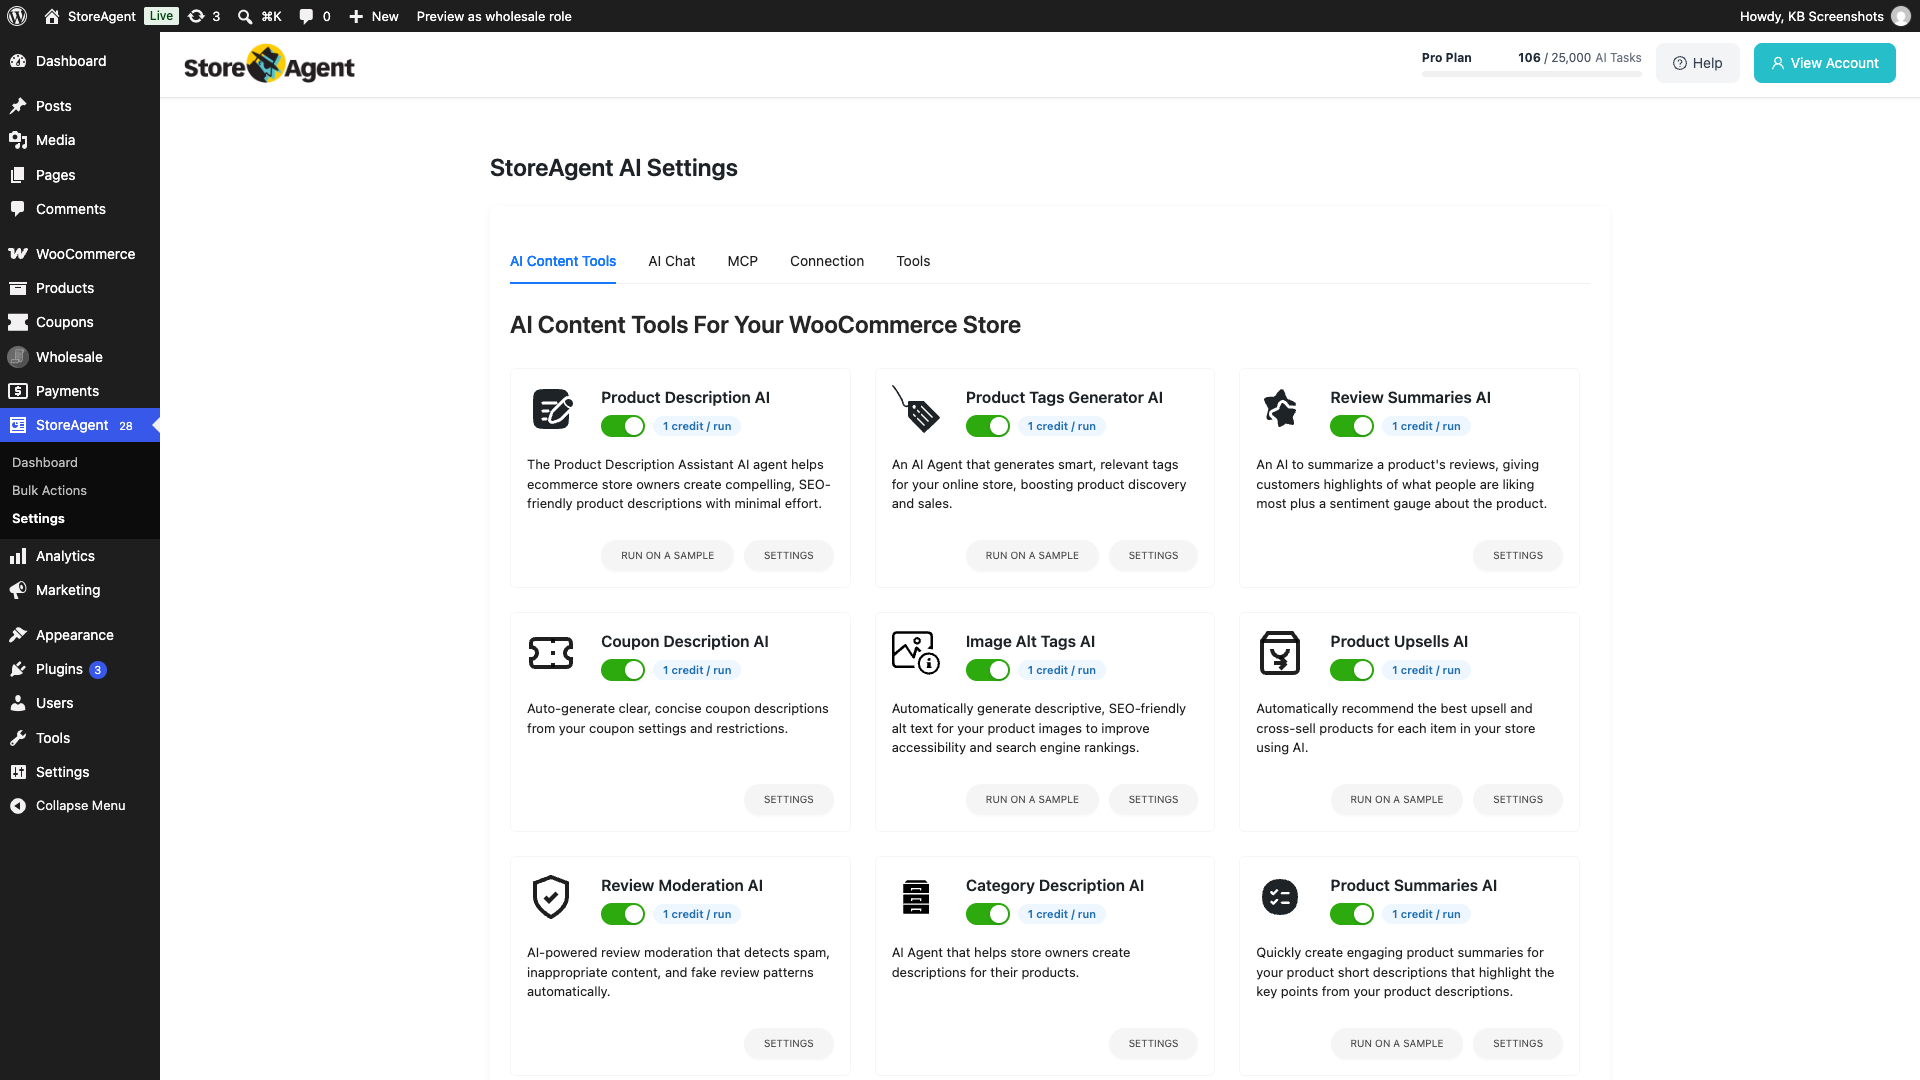The height and width of the screenshot is (1080, 1920).
Task: Click the Review Moderation AI shield icon
Action: click(x=551, y=897)
